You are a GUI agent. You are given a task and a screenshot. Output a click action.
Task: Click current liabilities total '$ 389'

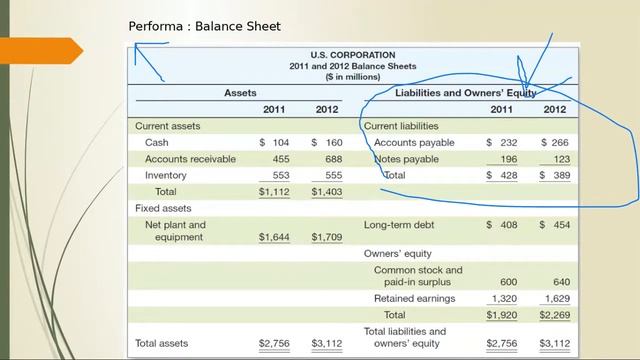(x=555, y=175)
